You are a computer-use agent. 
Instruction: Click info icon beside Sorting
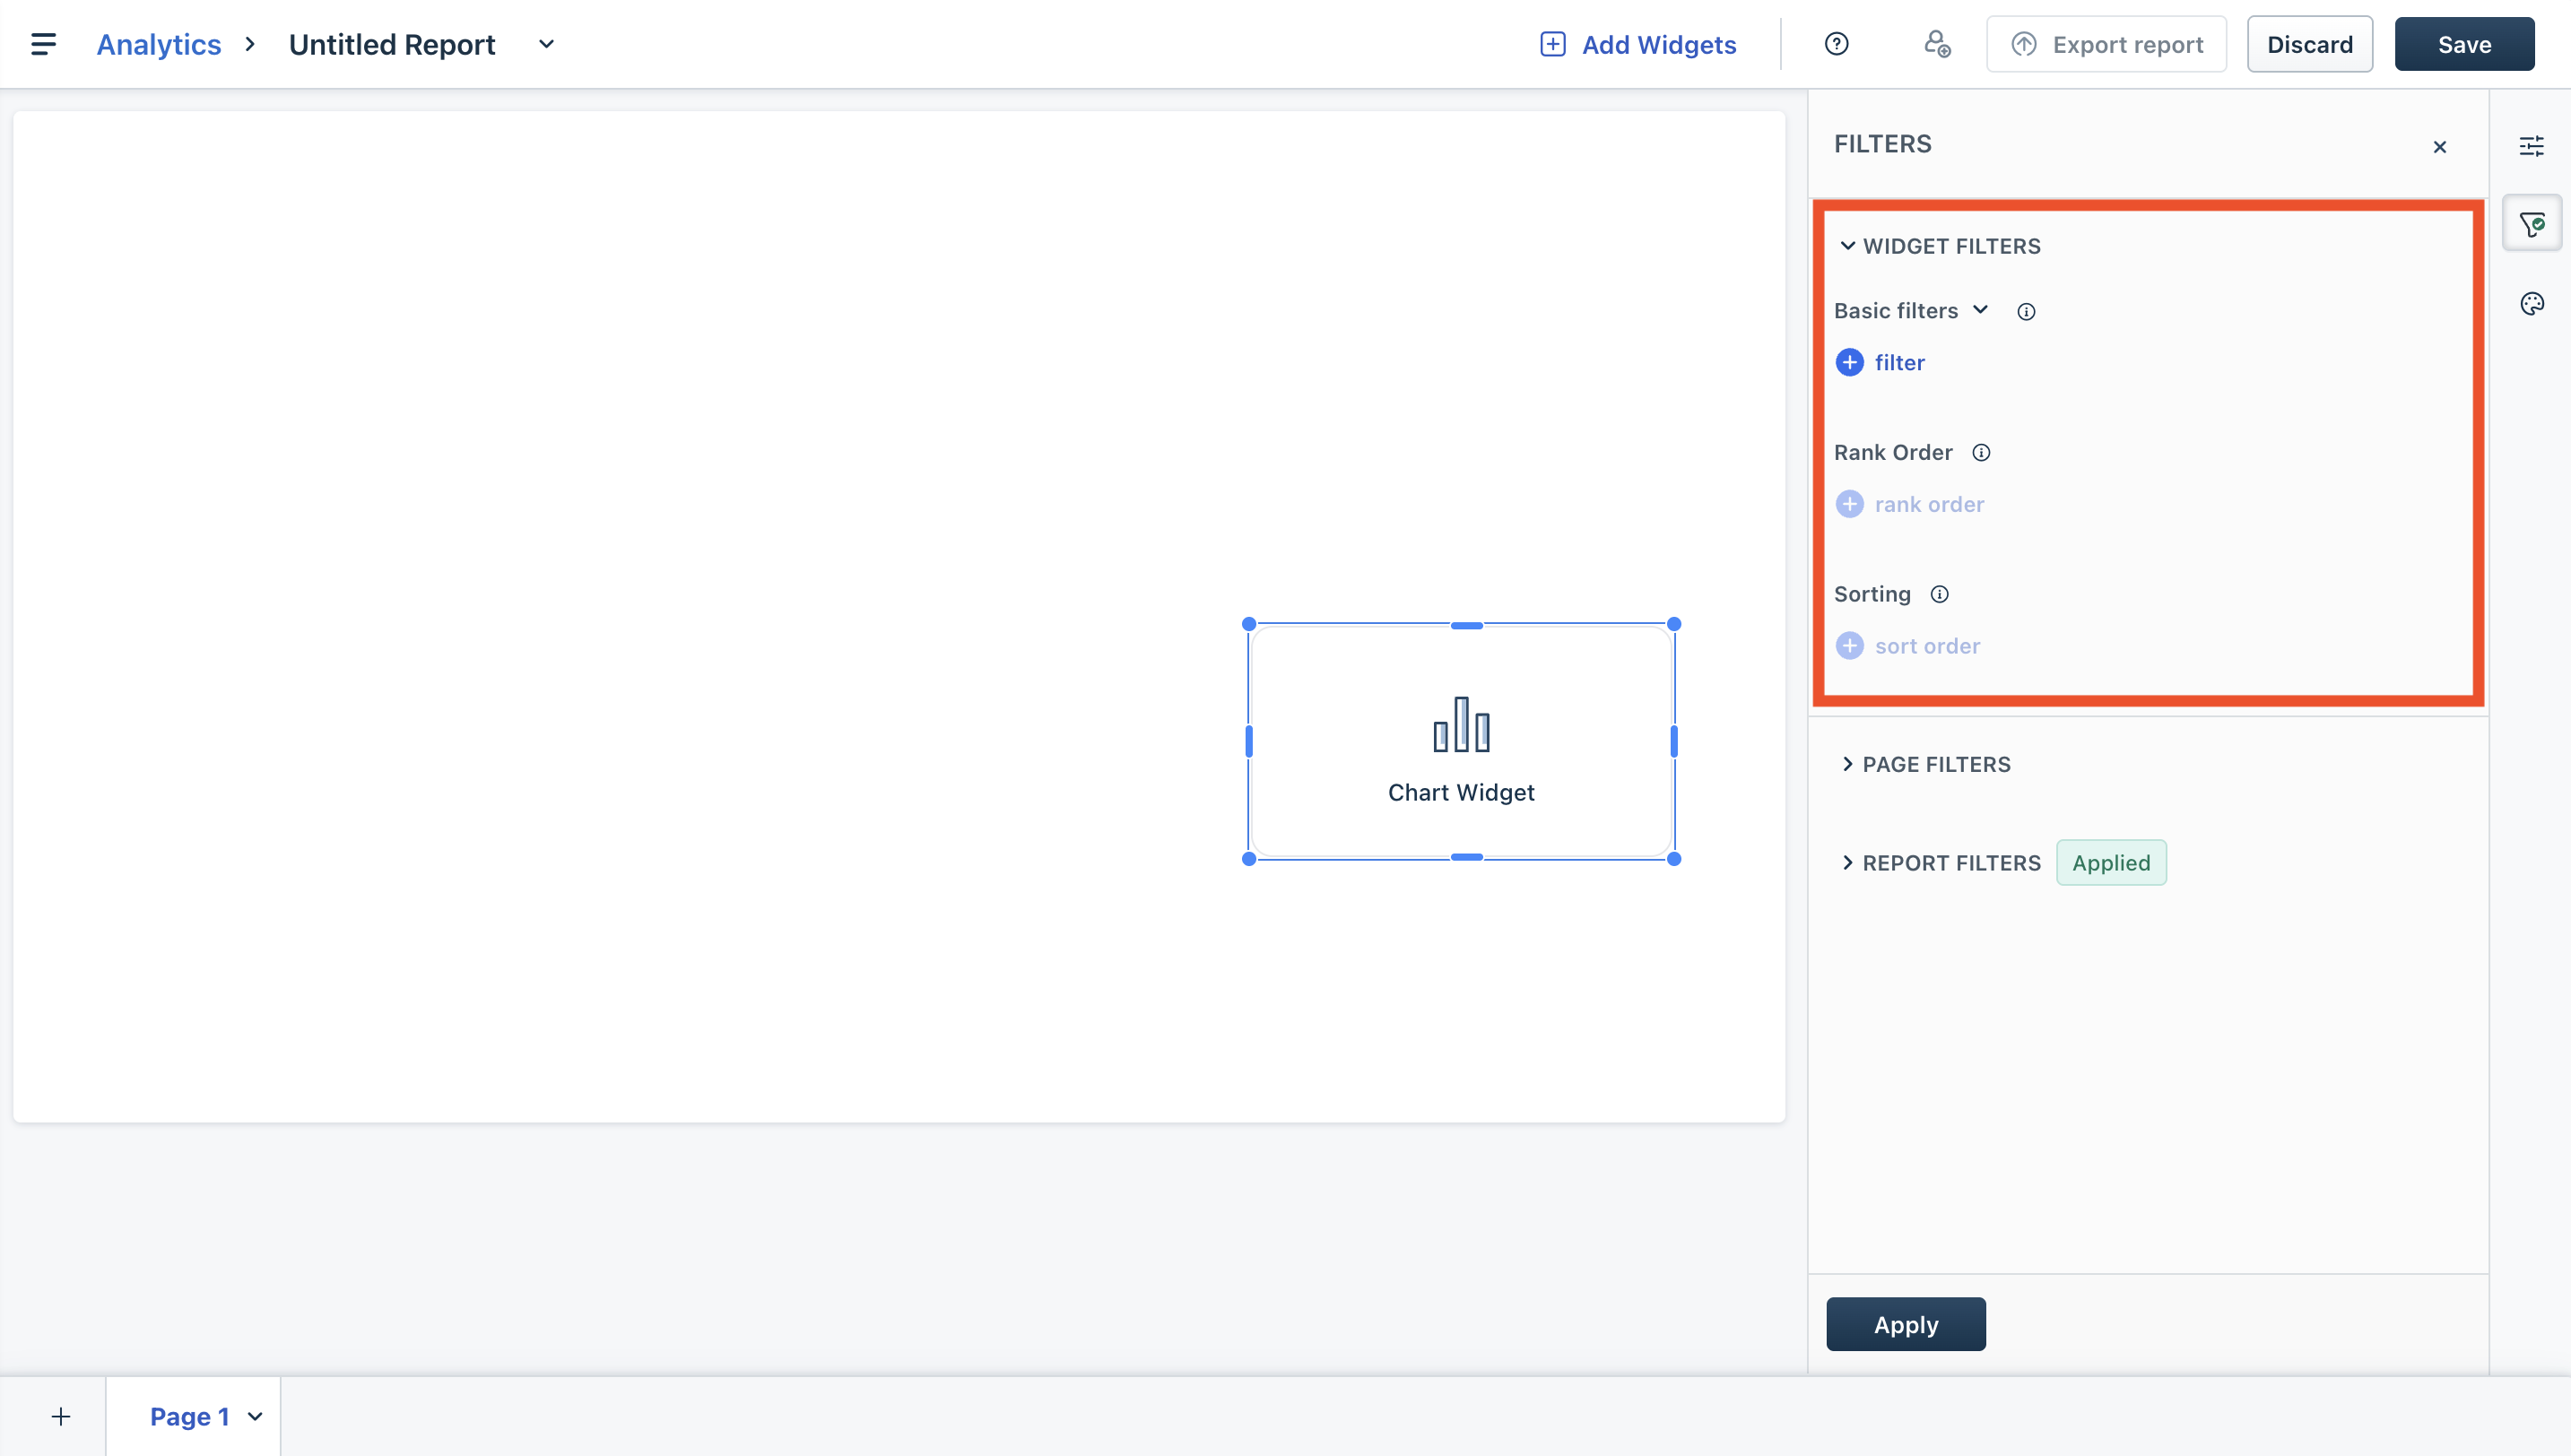[x=1939, y=595]
